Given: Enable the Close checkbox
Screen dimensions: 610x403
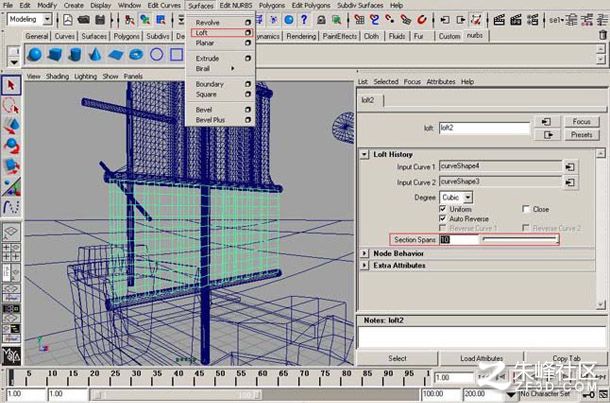Looking at the screenshot, I should coord(526,209).
